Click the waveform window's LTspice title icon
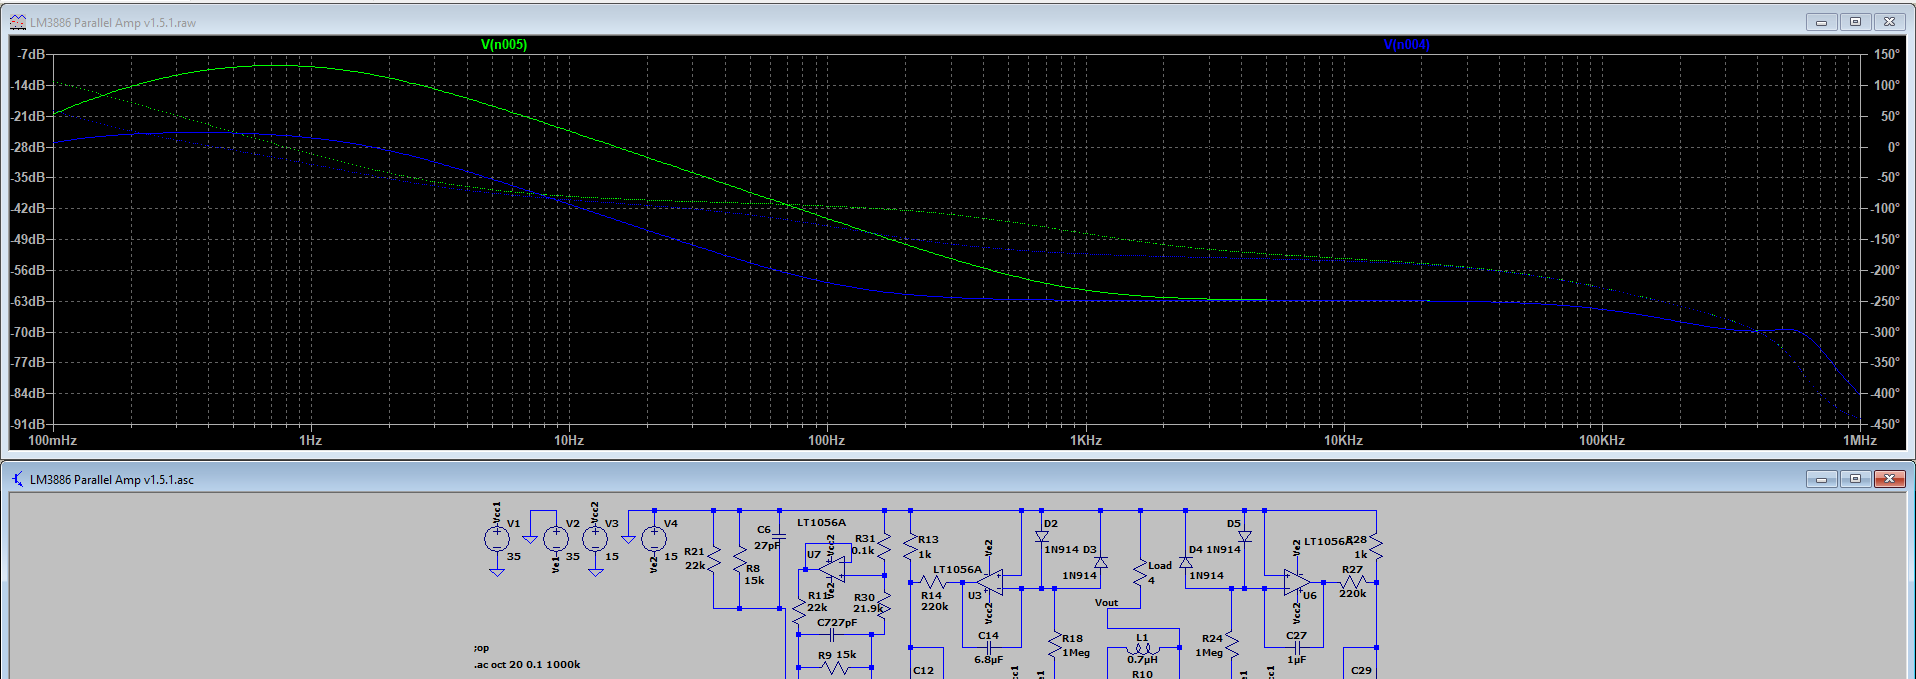 [x=17, y=22]
